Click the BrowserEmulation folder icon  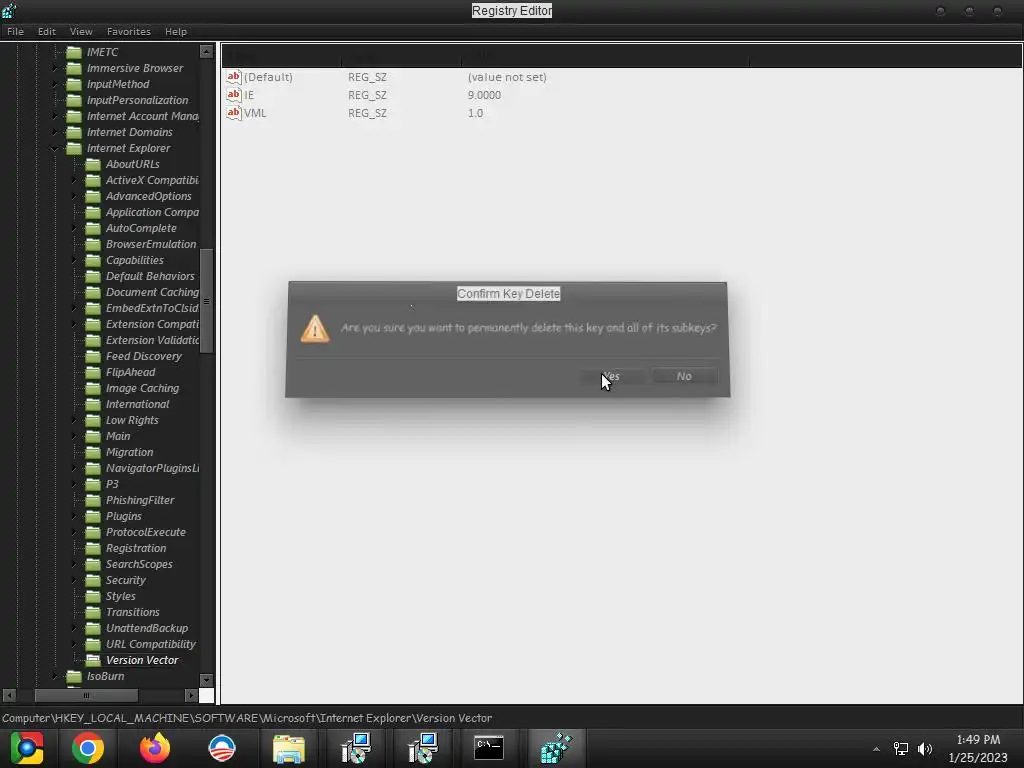coord(93,244)
